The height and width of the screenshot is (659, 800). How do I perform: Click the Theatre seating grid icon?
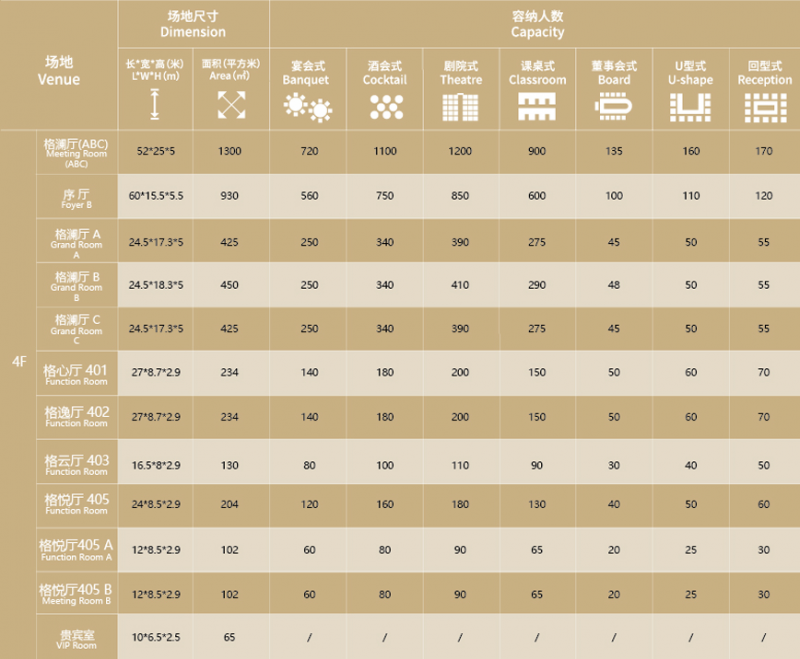pos(460,107)
